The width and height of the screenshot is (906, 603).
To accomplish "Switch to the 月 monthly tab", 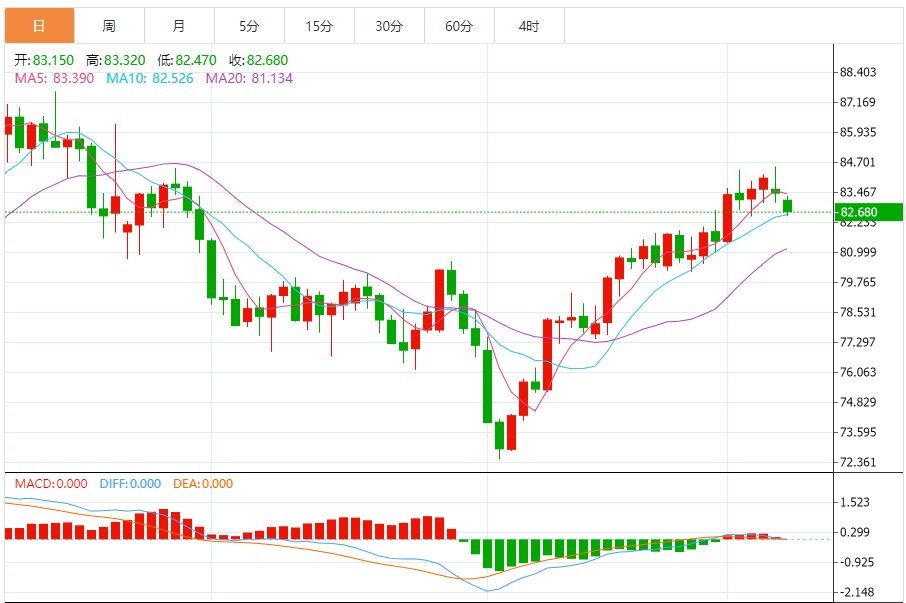I will click(x=179, y=25).
